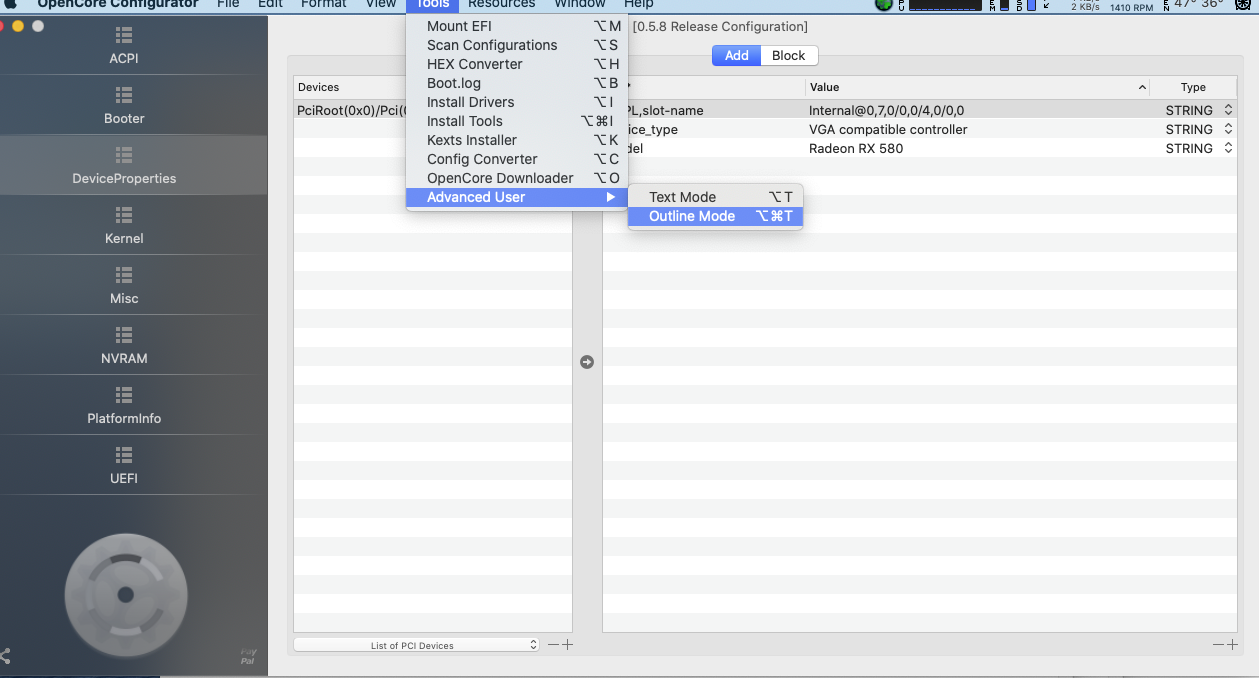Open the NVRAM section in sidebar
This screenshot has width=1259, height=678.
[124, 346]
